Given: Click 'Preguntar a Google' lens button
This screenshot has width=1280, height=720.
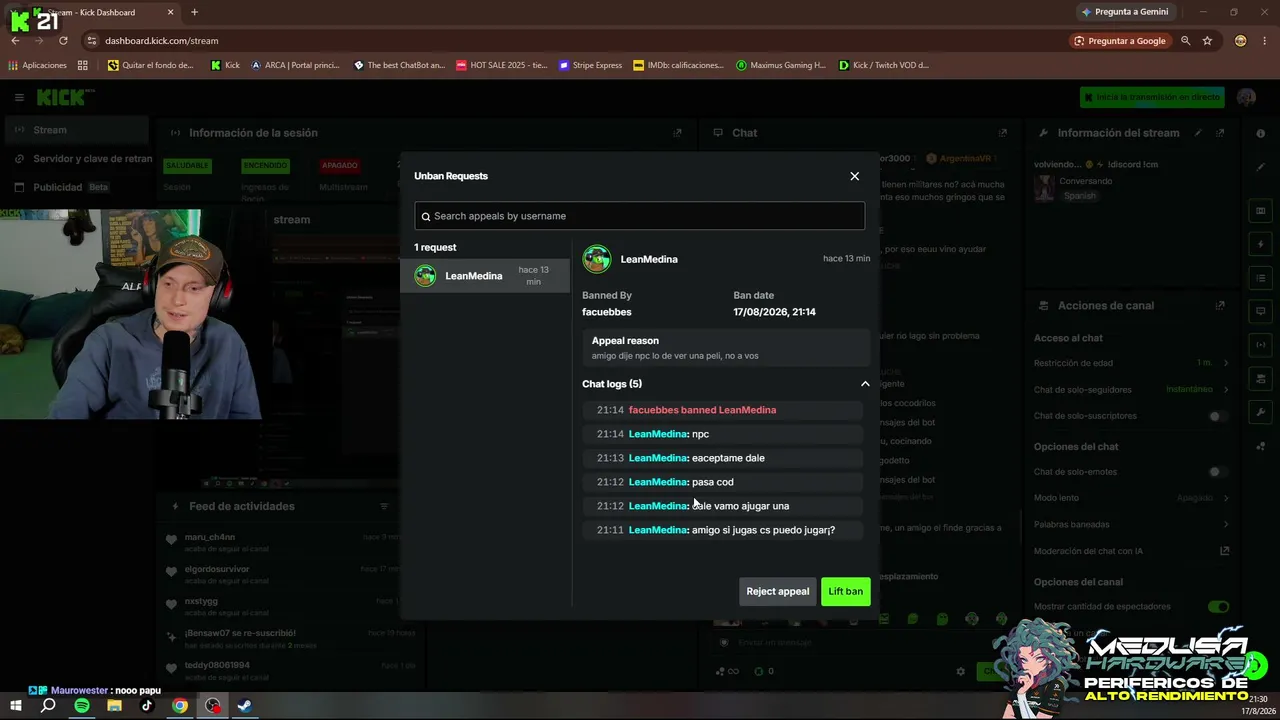Looking at the screenshot, I should (1119, 41).
